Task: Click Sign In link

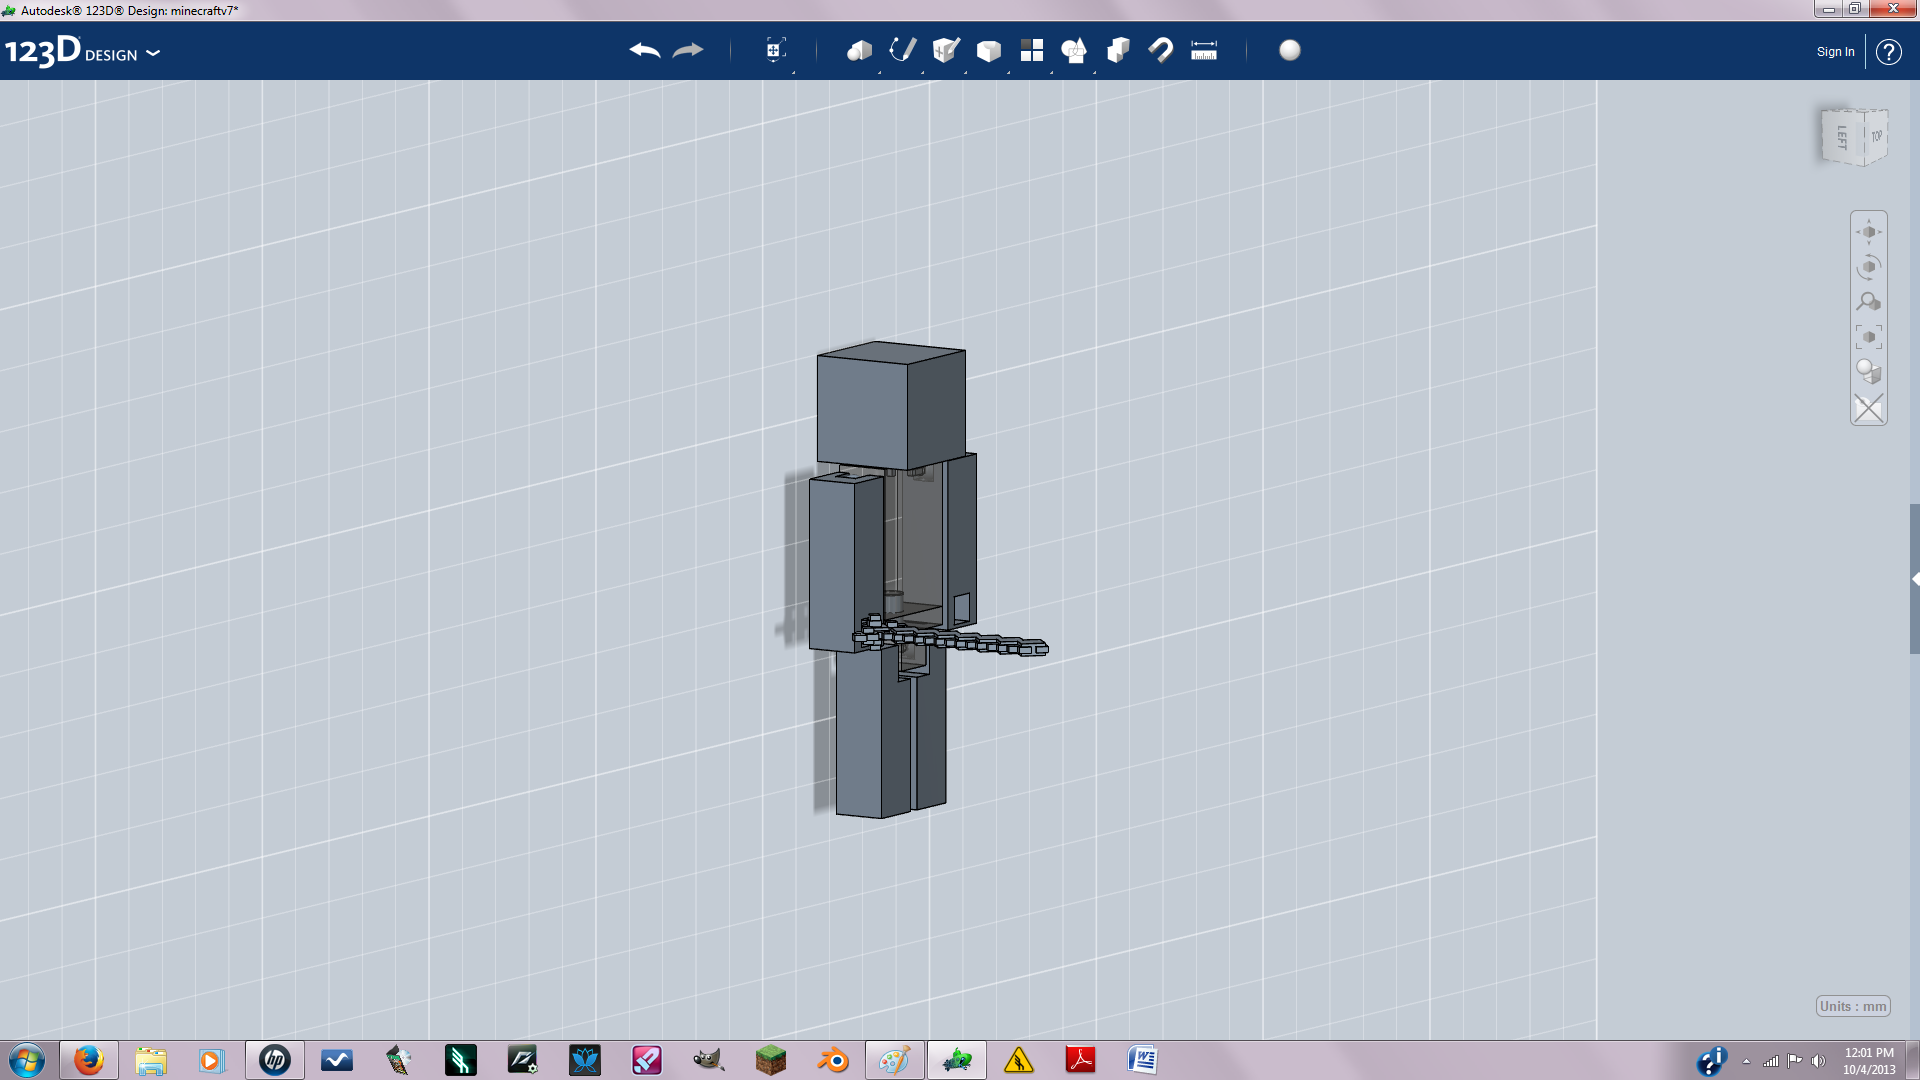Action: click(x=1835, y=52)
